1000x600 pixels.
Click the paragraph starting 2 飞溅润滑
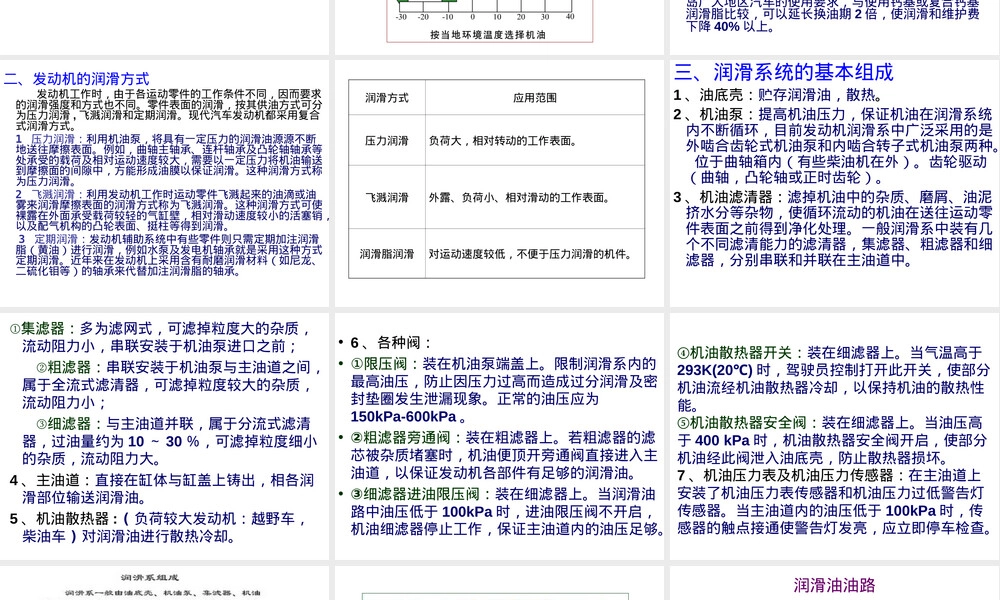tap(172, 210)
